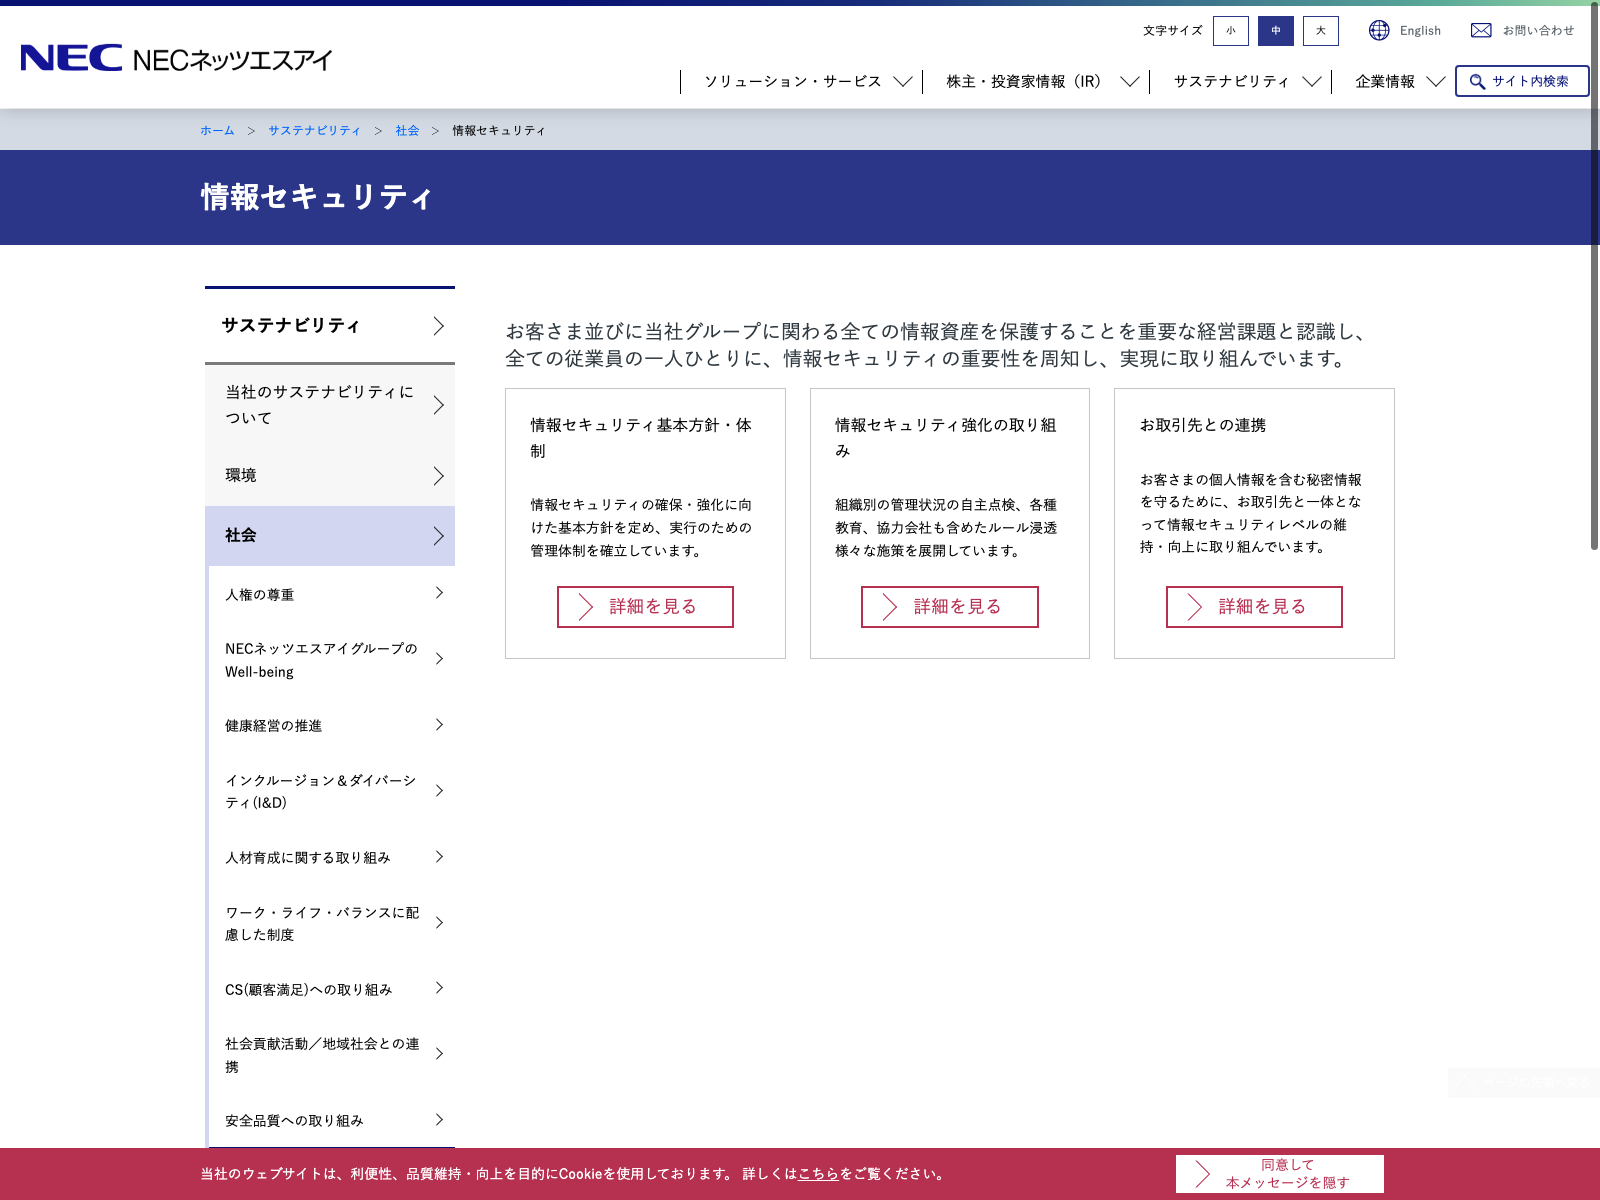
Task: Set font size to large (大)
Action: [x=1321, y=31]
